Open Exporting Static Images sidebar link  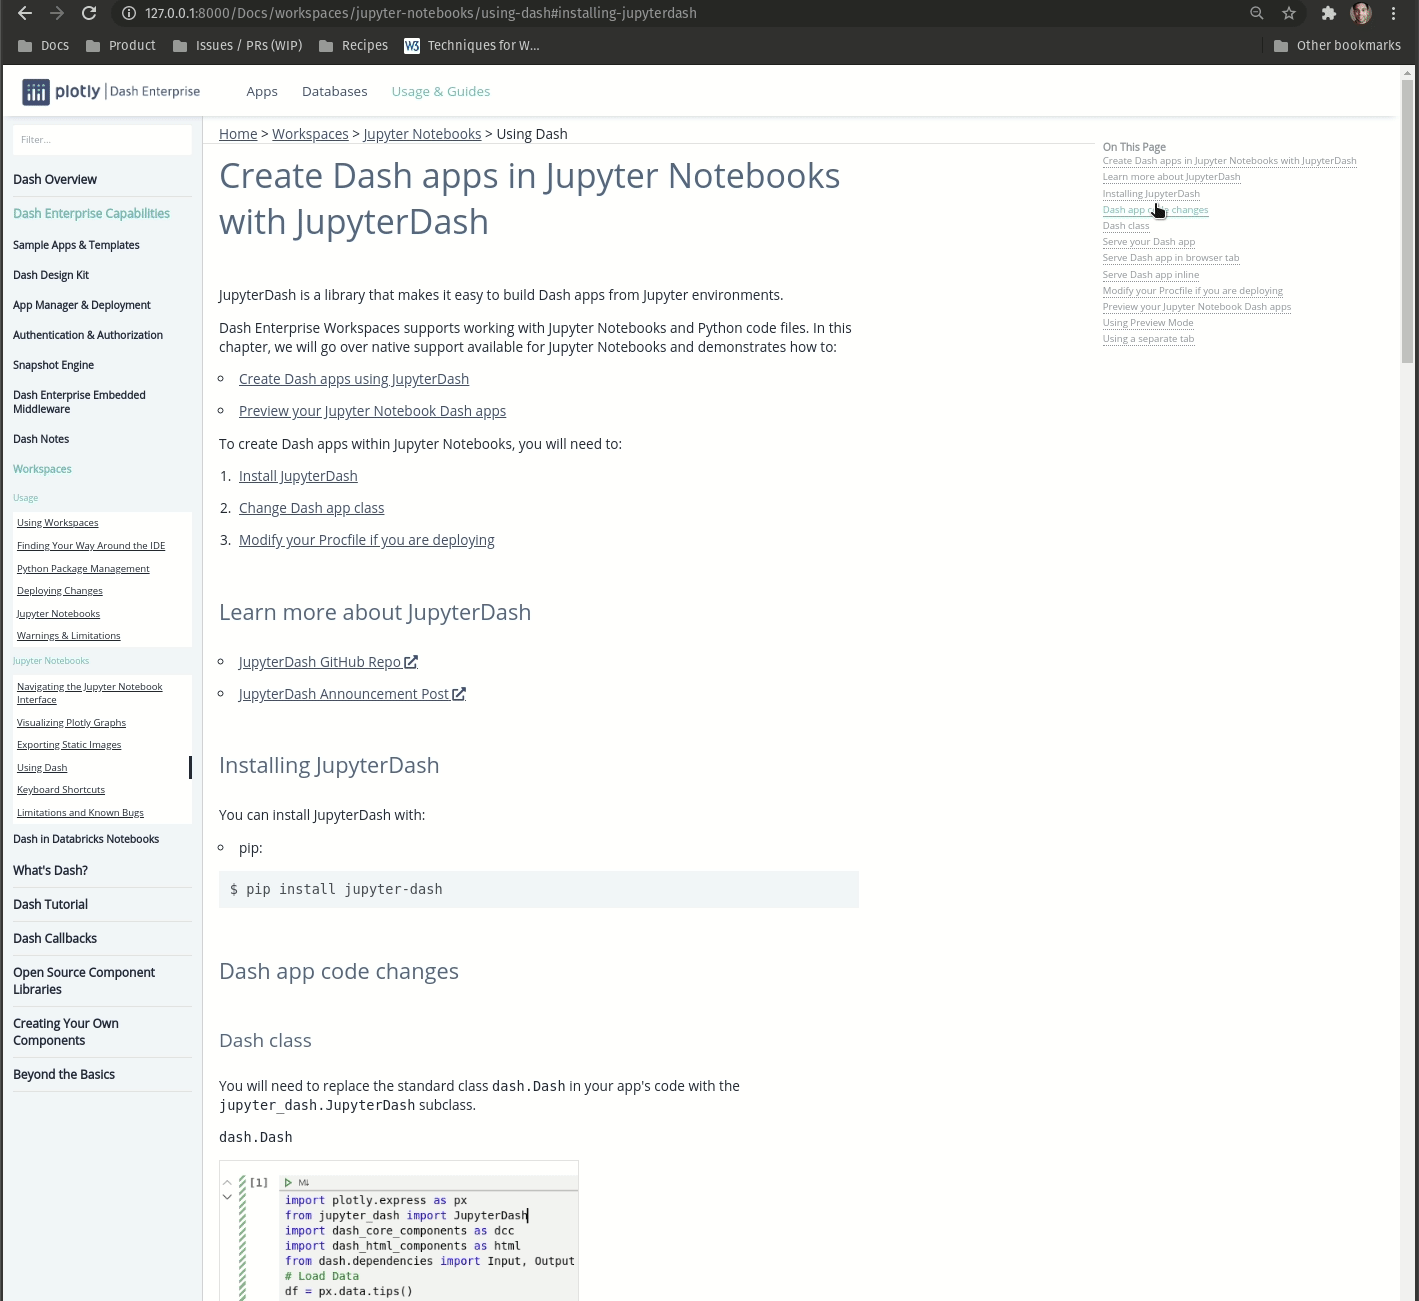point(69,745)
